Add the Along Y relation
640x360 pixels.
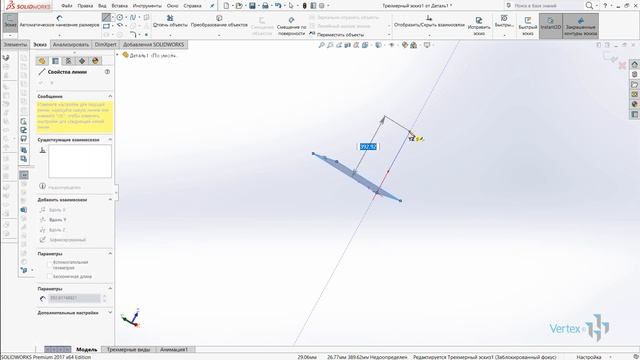tap(53, 220)
